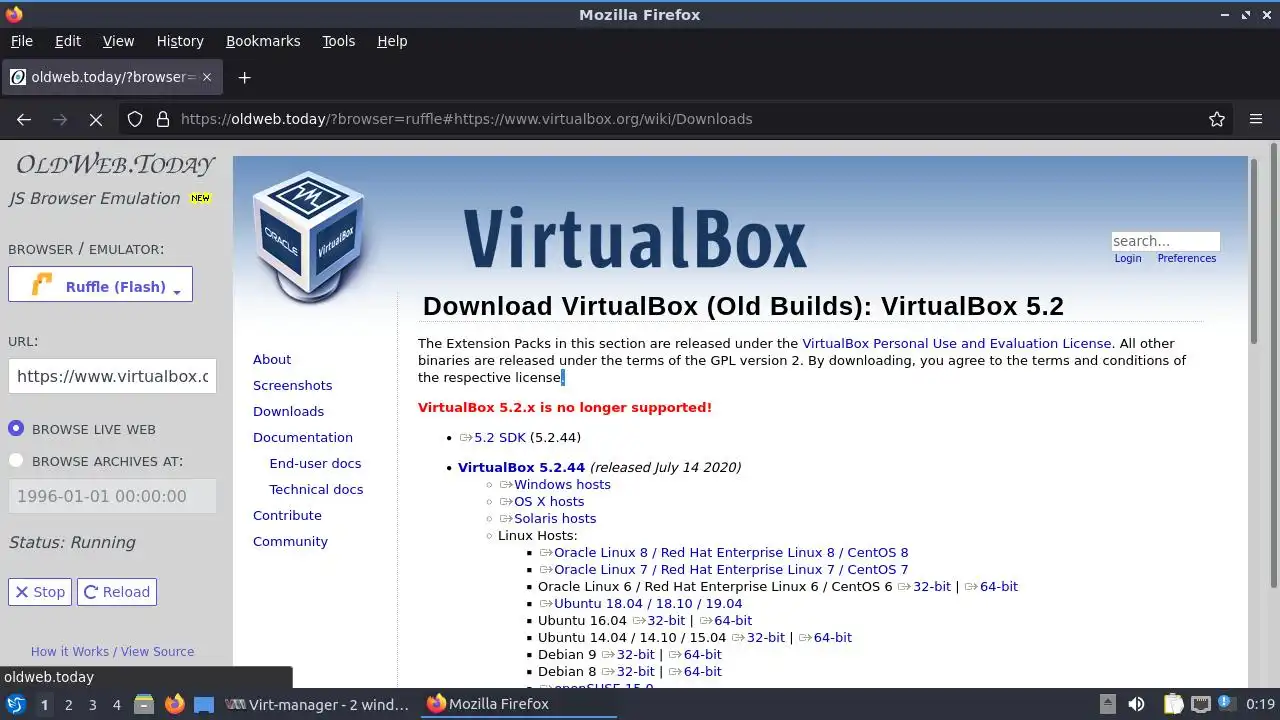Switch to virtual desktop 2

point(68,704)
